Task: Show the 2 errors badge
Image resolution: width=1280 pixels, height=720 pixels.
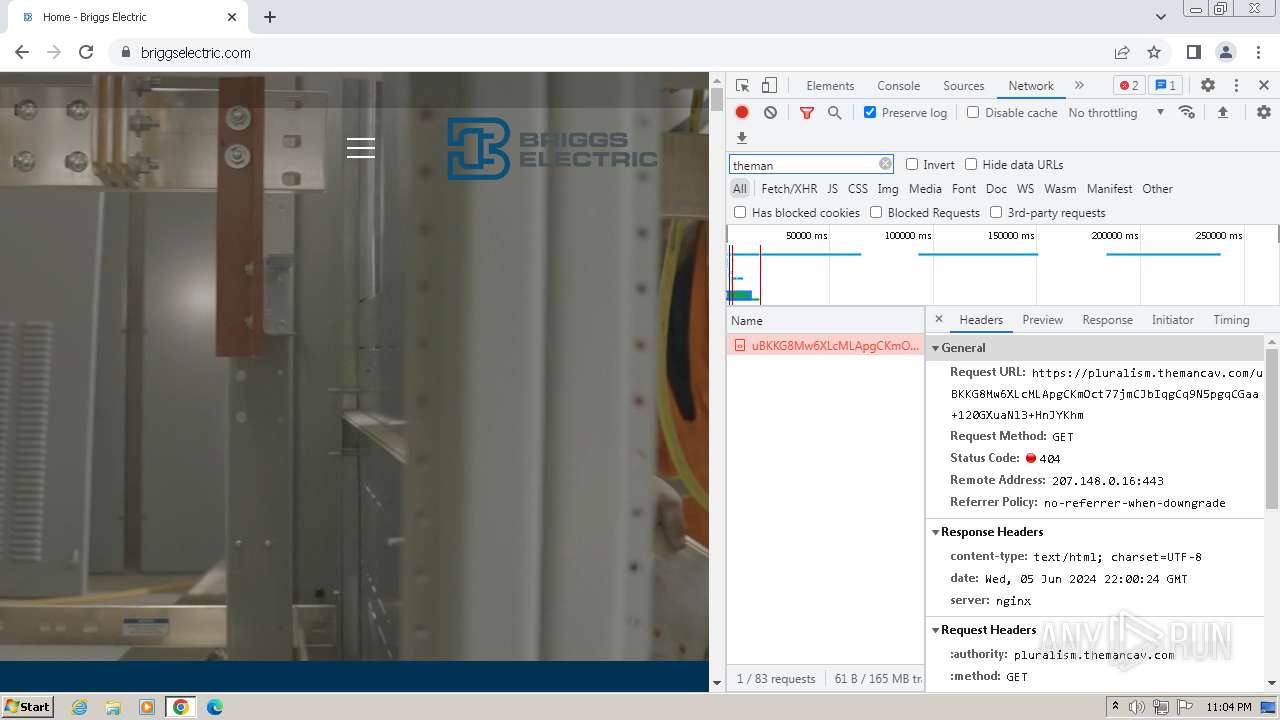Action: point(1129,86)
